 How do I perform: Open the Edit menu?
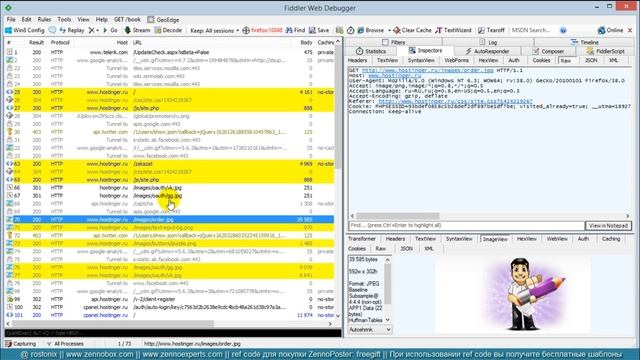pos(27,20)
